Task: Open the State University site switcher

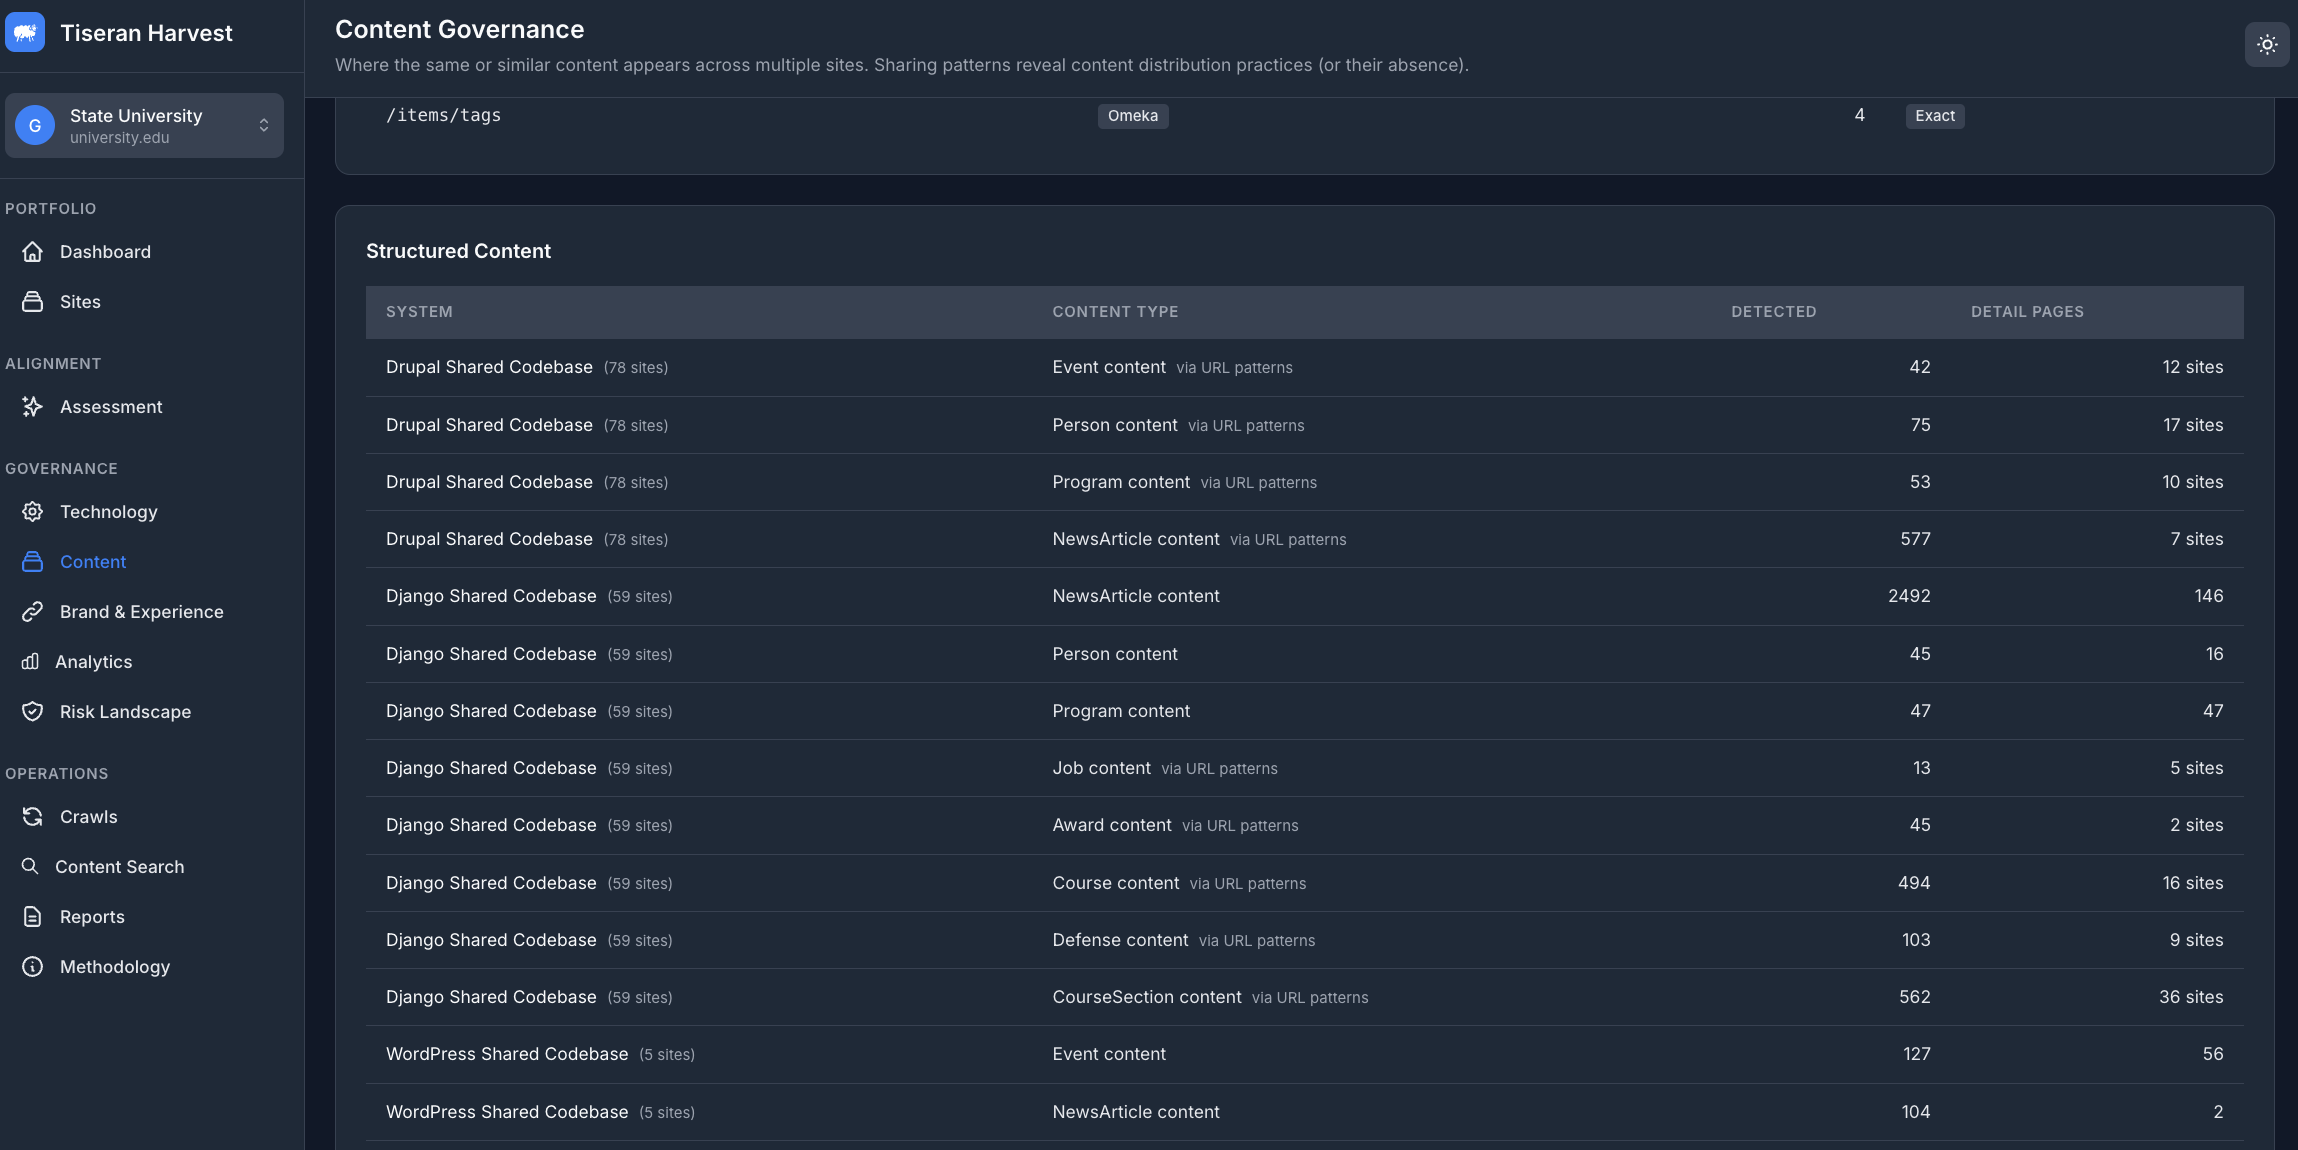Action: click(x=144, y=125)
